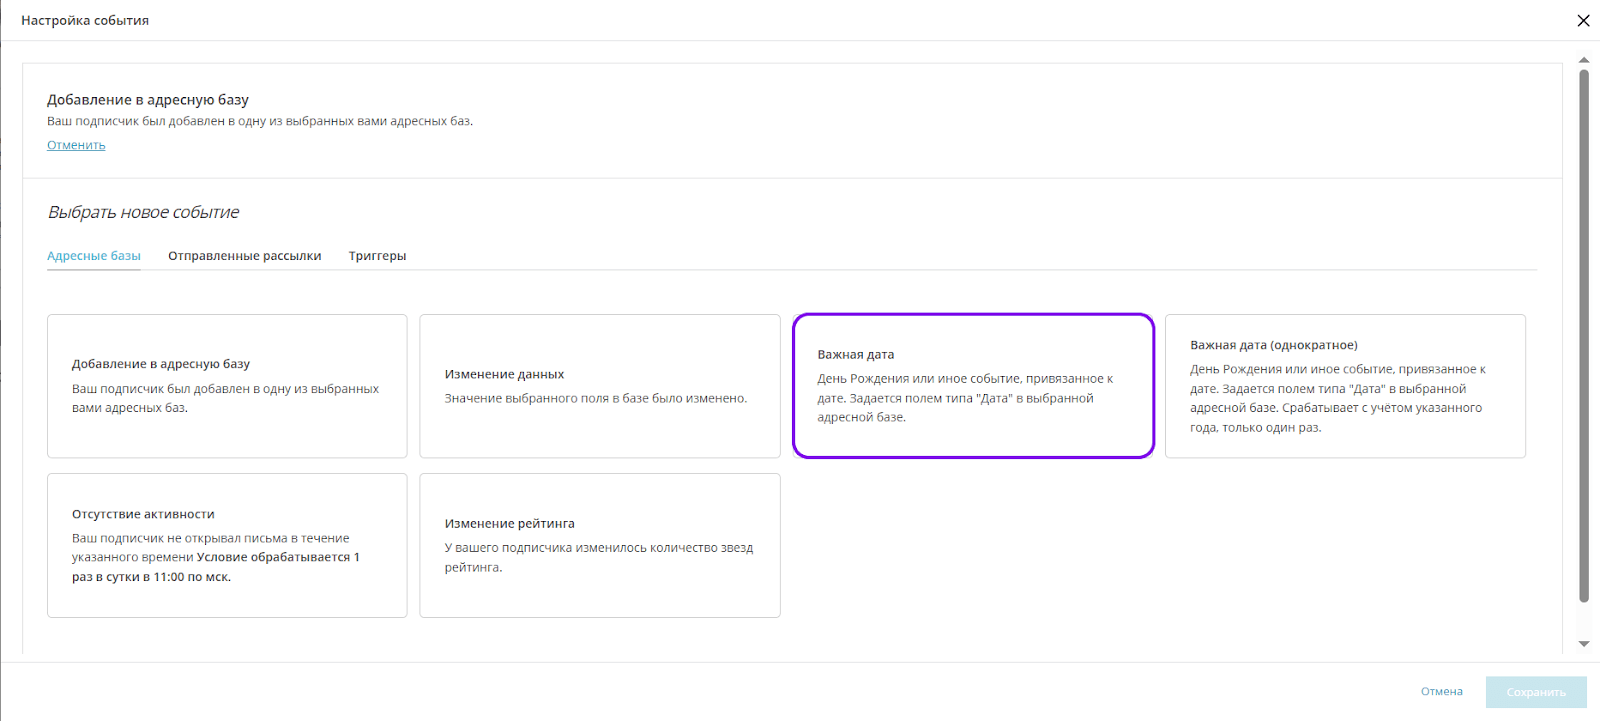Click the Сохранить button
This screenshot has height=721, width=1600.
point(1536,692)
